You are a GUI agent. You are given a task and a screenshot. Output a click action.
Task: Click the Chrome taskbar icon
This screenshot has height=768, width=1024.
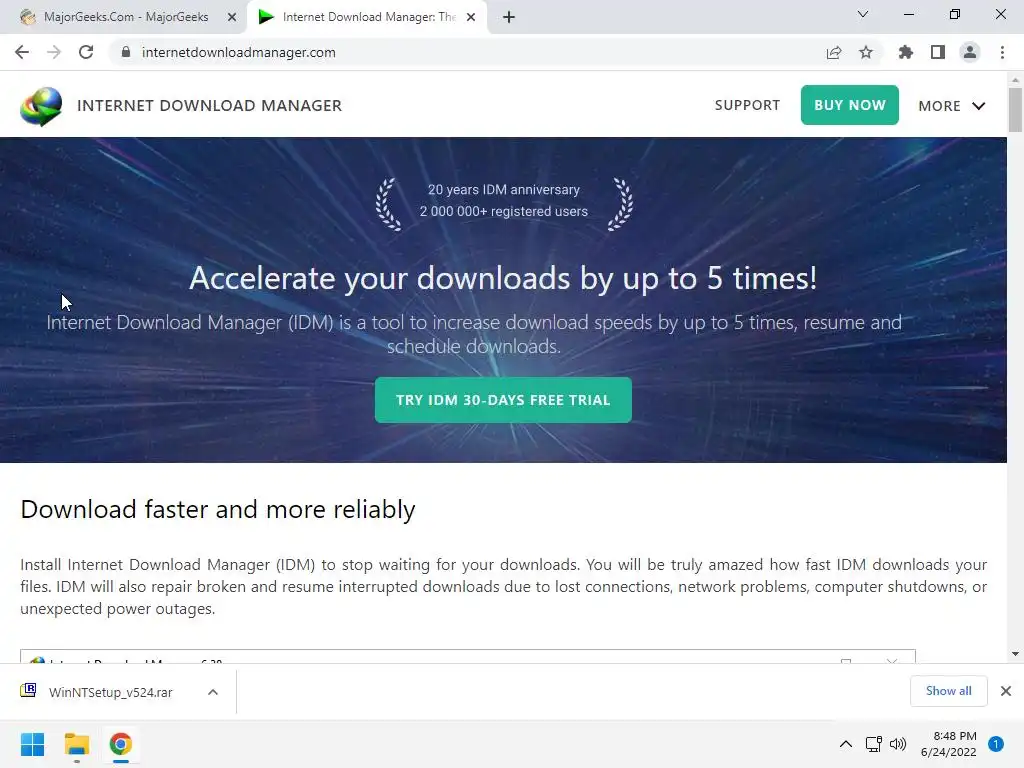pyautogui.click(x=120, y=744)
